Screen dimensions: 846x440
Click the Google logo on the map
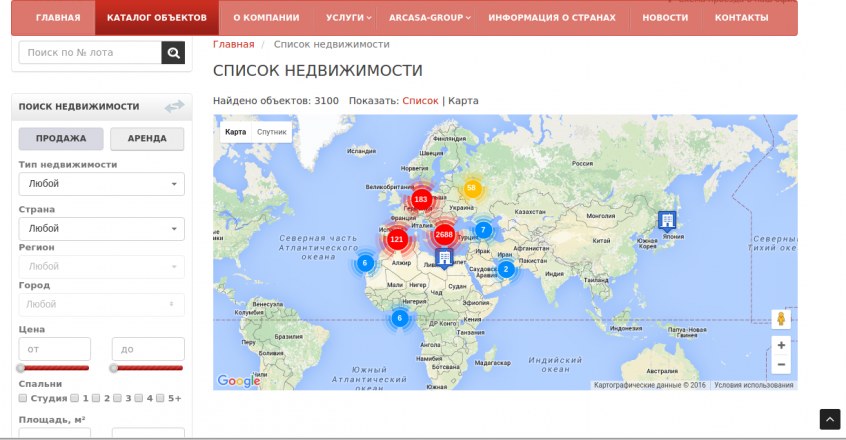click(238, 381)
